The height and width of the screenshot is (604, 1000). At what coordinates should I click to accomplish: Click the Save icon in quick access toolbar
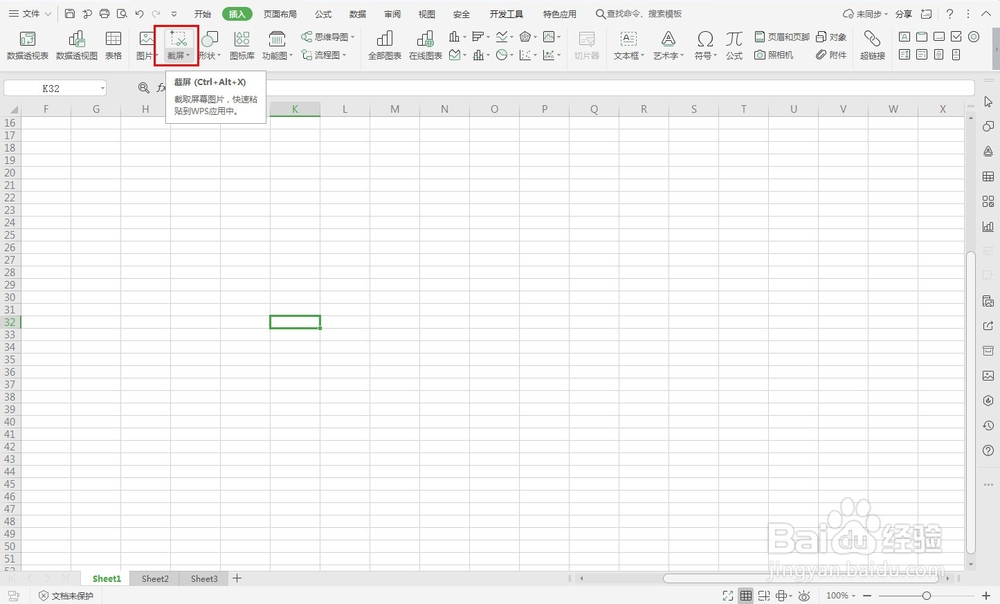[x=70, y=13]
